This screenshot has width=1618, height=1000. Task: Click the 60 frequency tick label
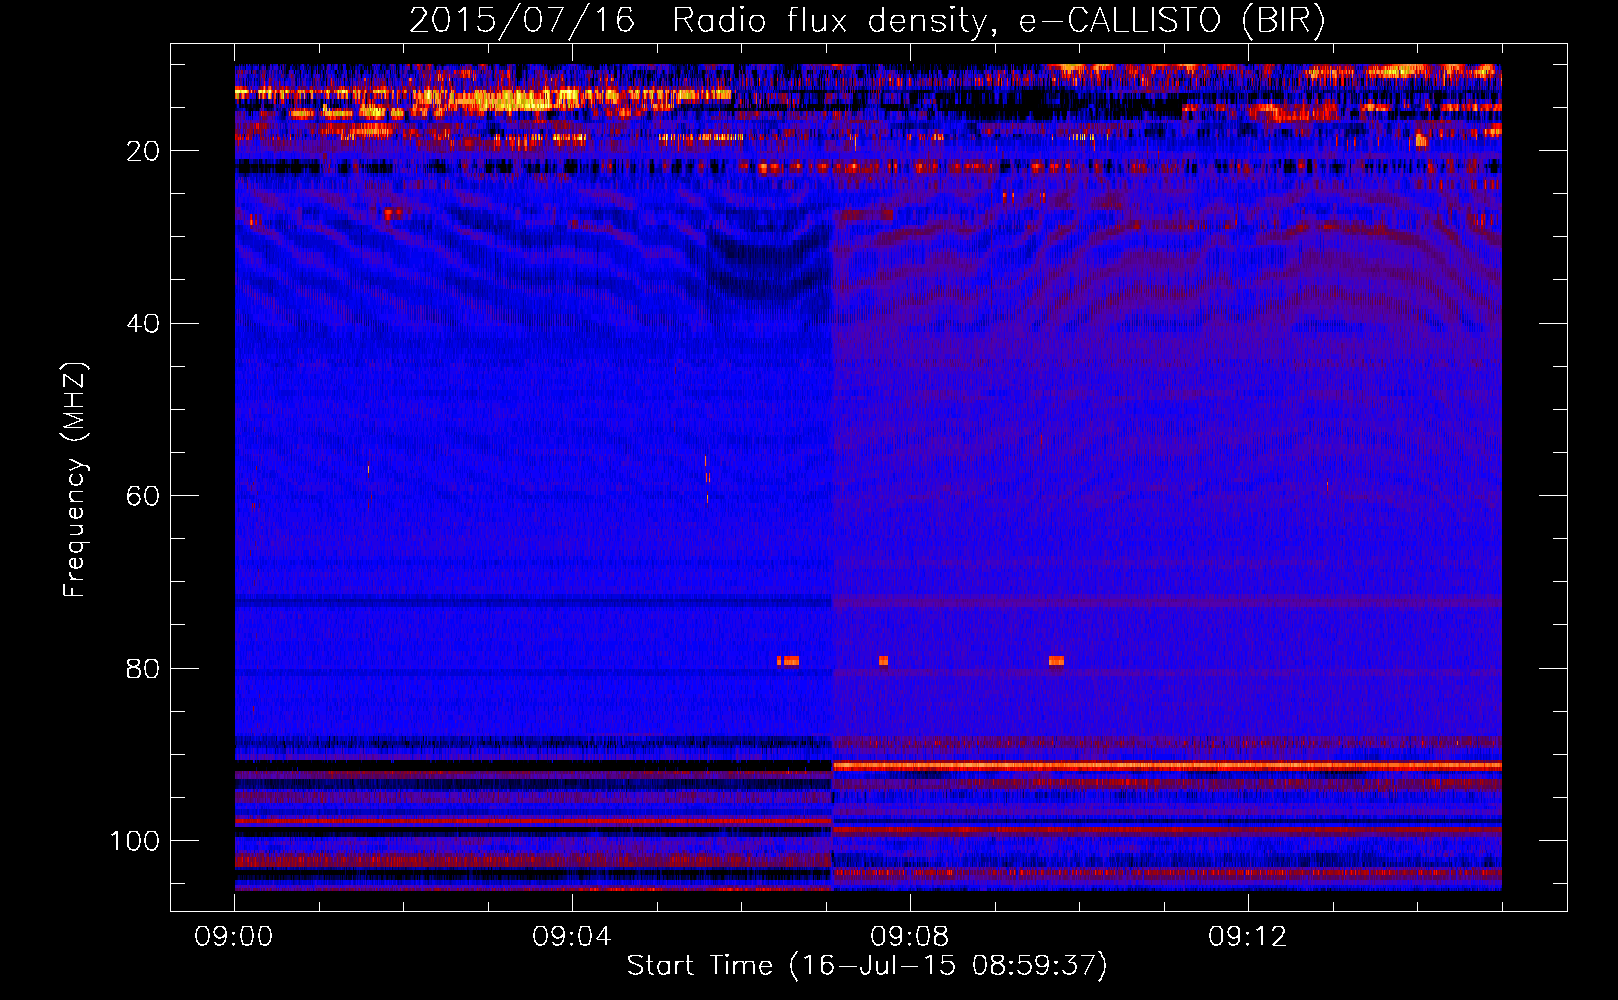click(144, 496)
